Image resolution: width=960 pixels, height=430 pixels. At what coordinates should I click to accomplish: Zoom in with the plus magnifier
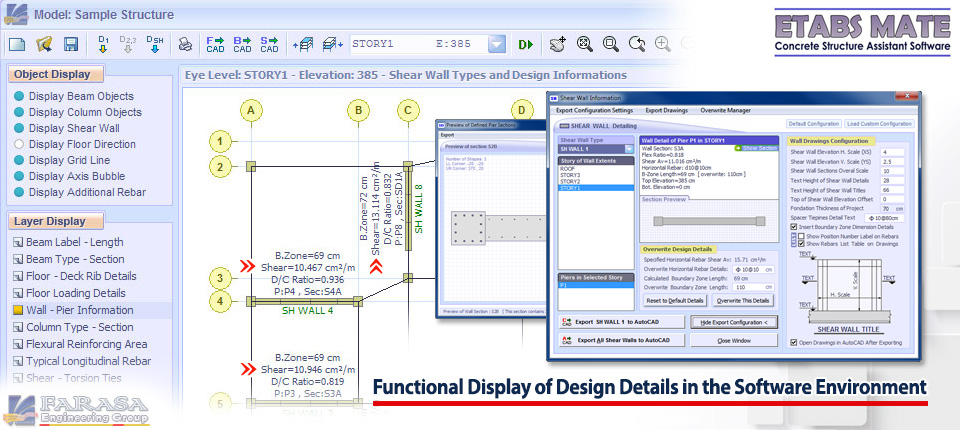click(x=662, y=43)
